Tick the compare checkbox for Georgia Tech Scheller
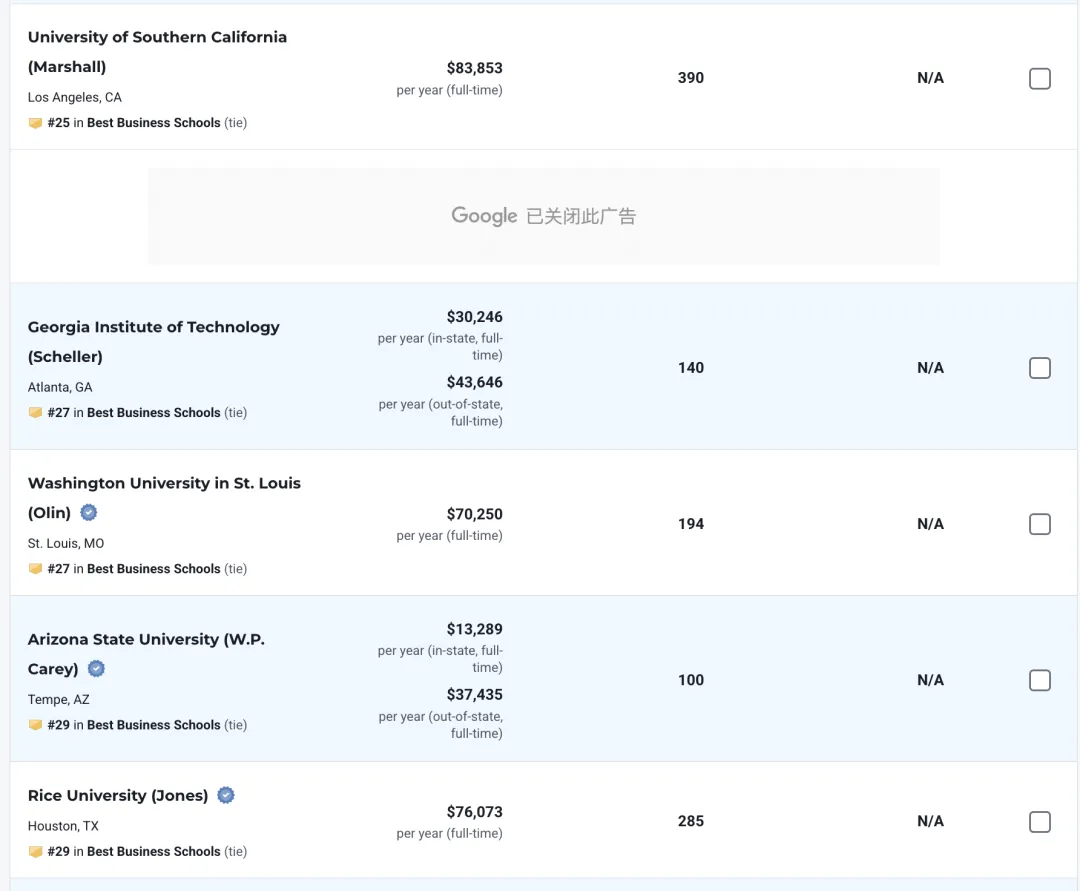The width and height of the screenshot is (1080, 891). [x=1040, y=368]
